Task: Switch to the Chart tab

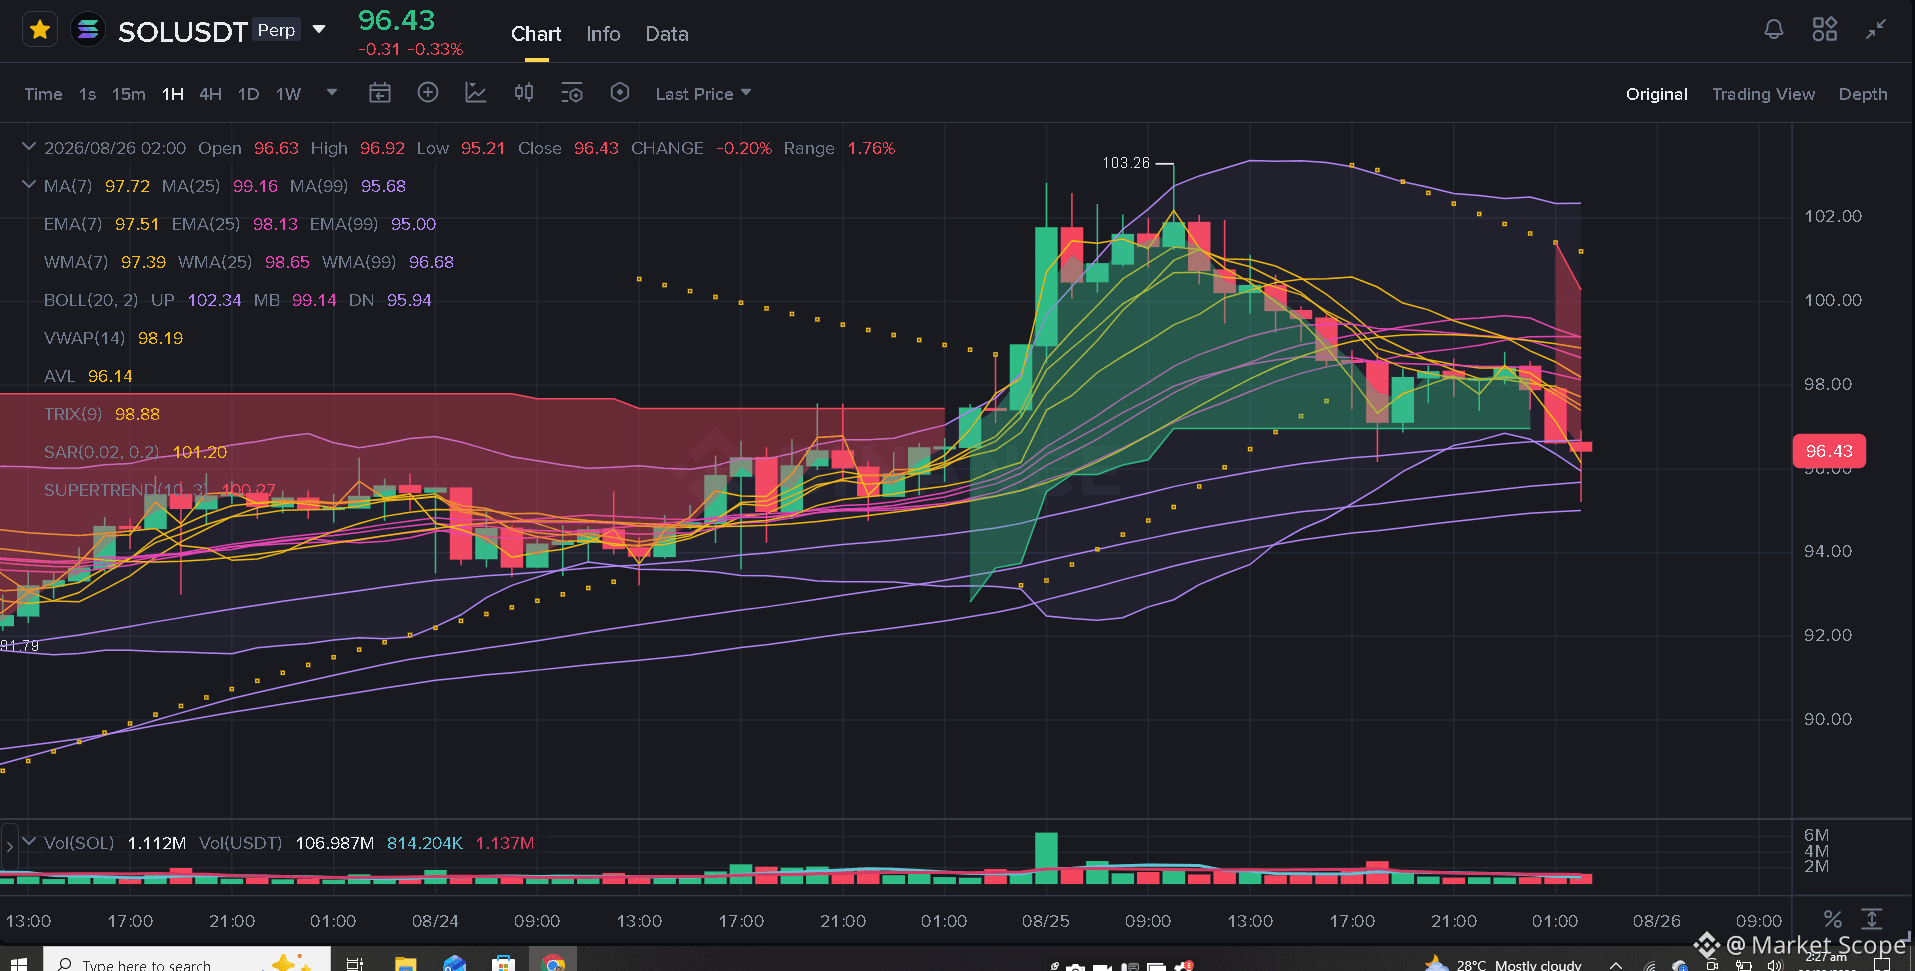Action: click(536, 34)
